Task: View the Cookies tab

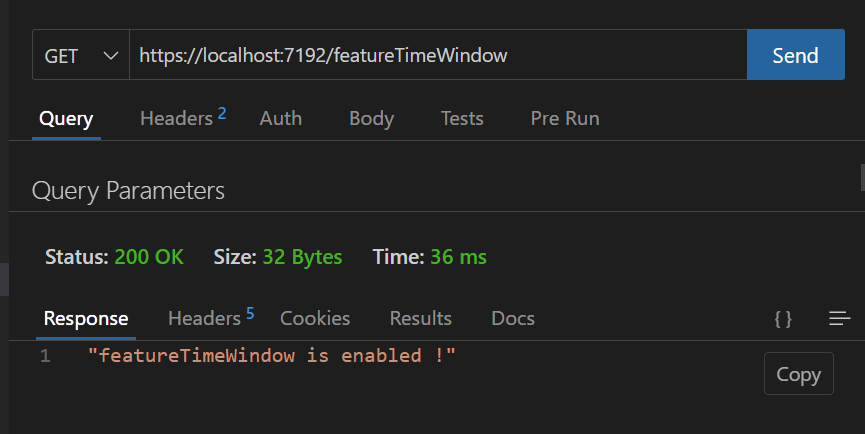Action: pyautogui.click(x=315, y=319)
